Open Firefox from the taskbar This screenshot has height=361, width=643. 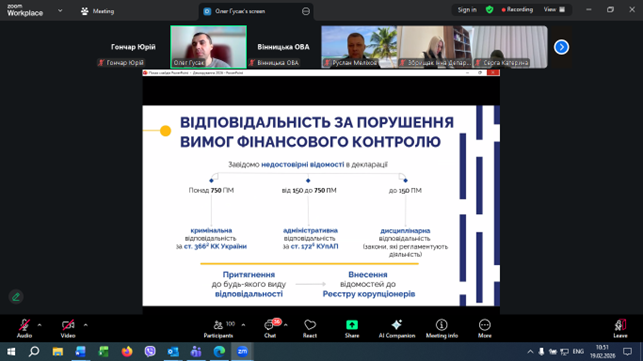127,352
